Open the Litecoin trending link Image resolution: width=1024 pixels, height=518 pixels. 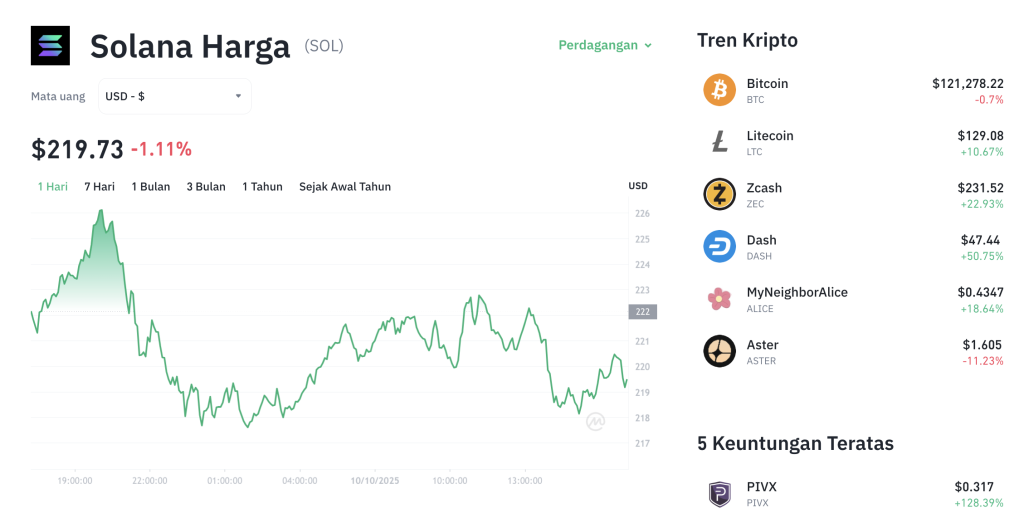pyautogui.click(x=770, y=136)
